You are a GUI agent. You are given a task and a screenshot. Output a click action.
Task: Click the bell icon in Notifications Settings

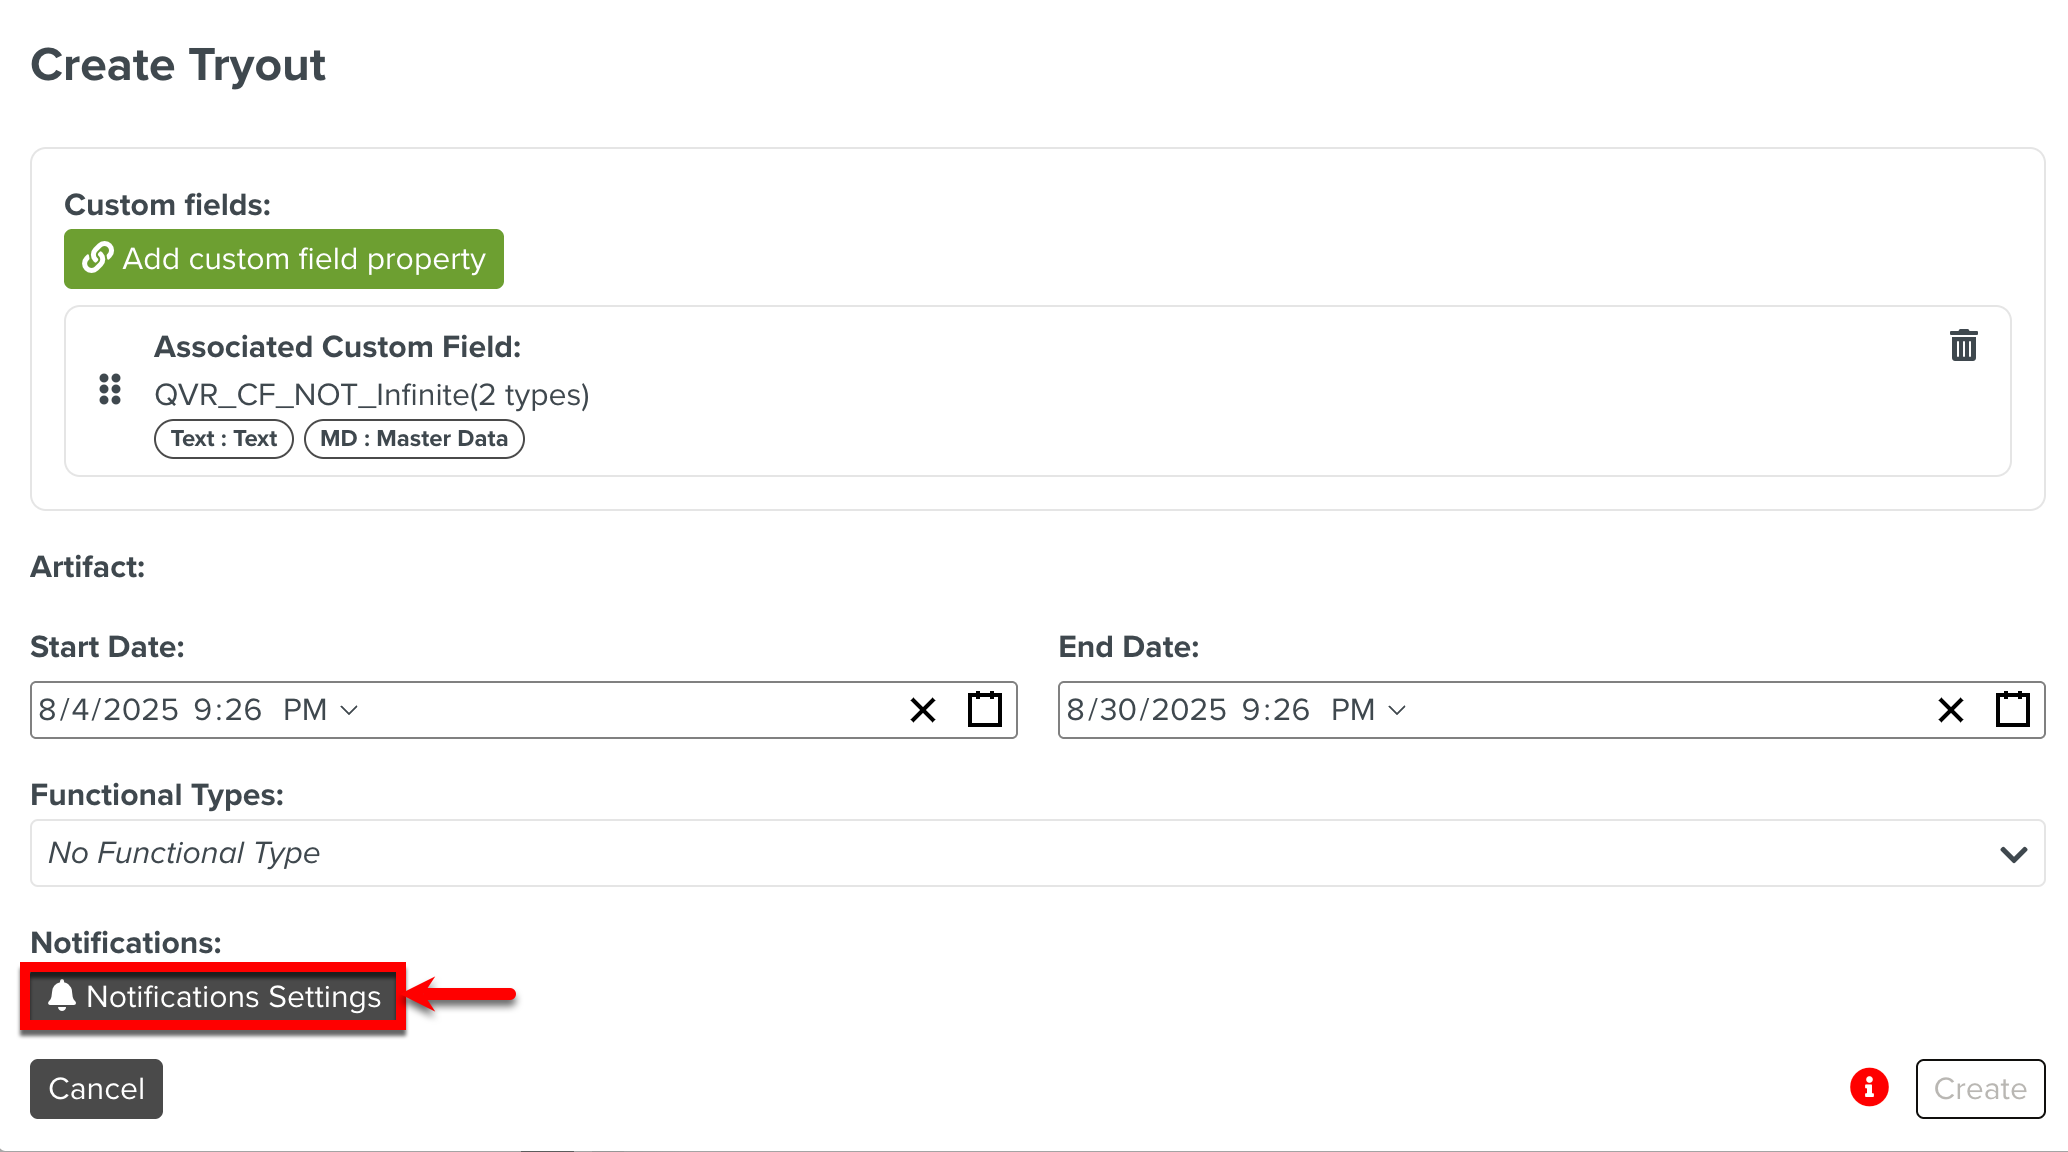point(62,996)
